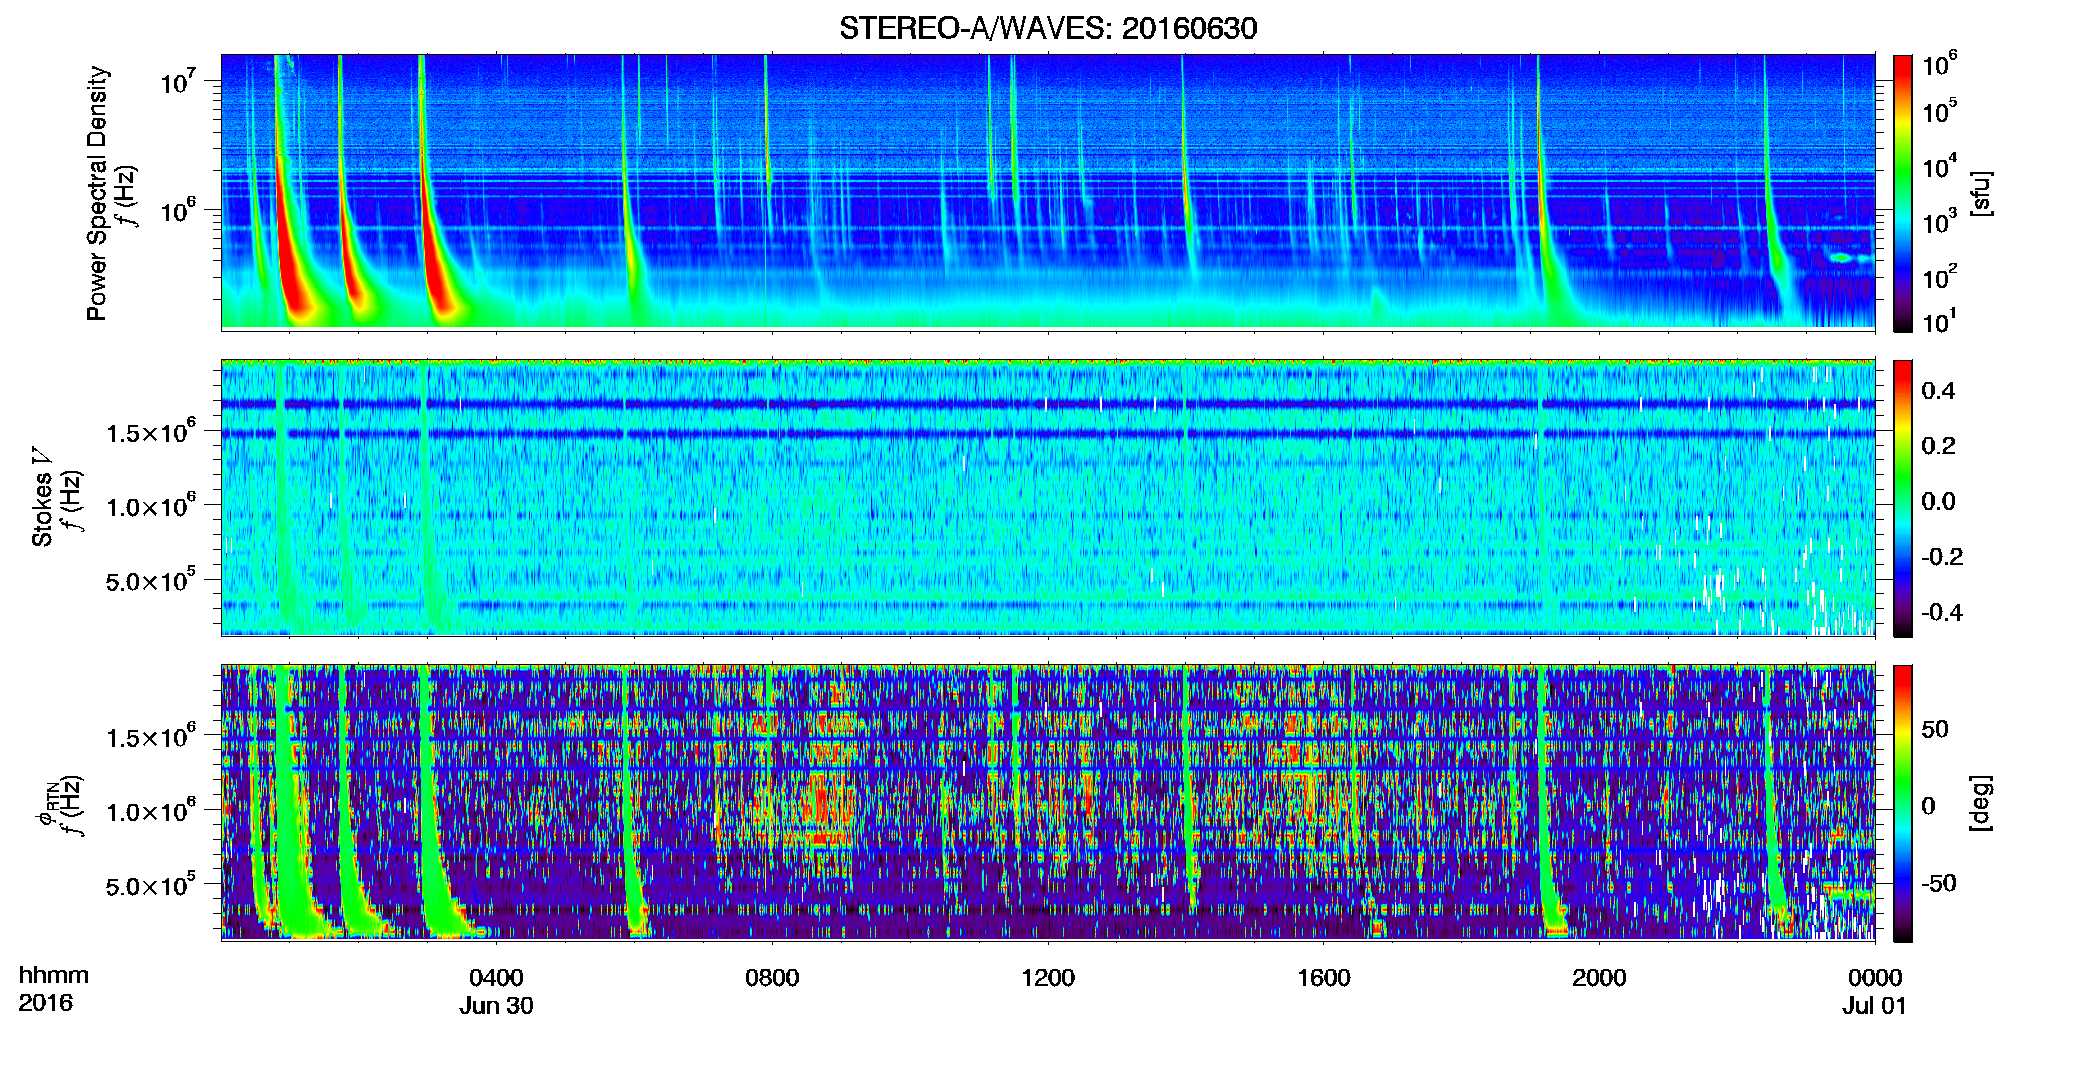2096x1080 pixels.
Task: Click inside the Stokes V spectrogram panel
Action: click(1048, 497)
